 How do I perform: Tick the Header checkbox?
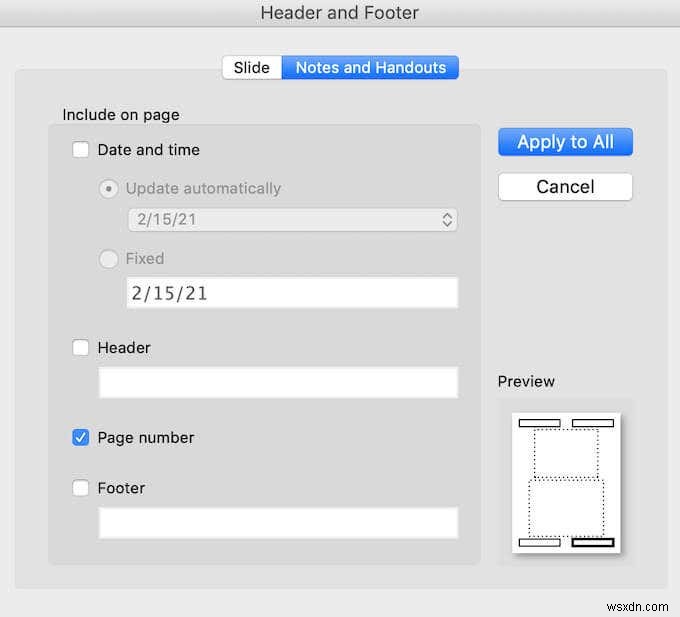(81, 347)
